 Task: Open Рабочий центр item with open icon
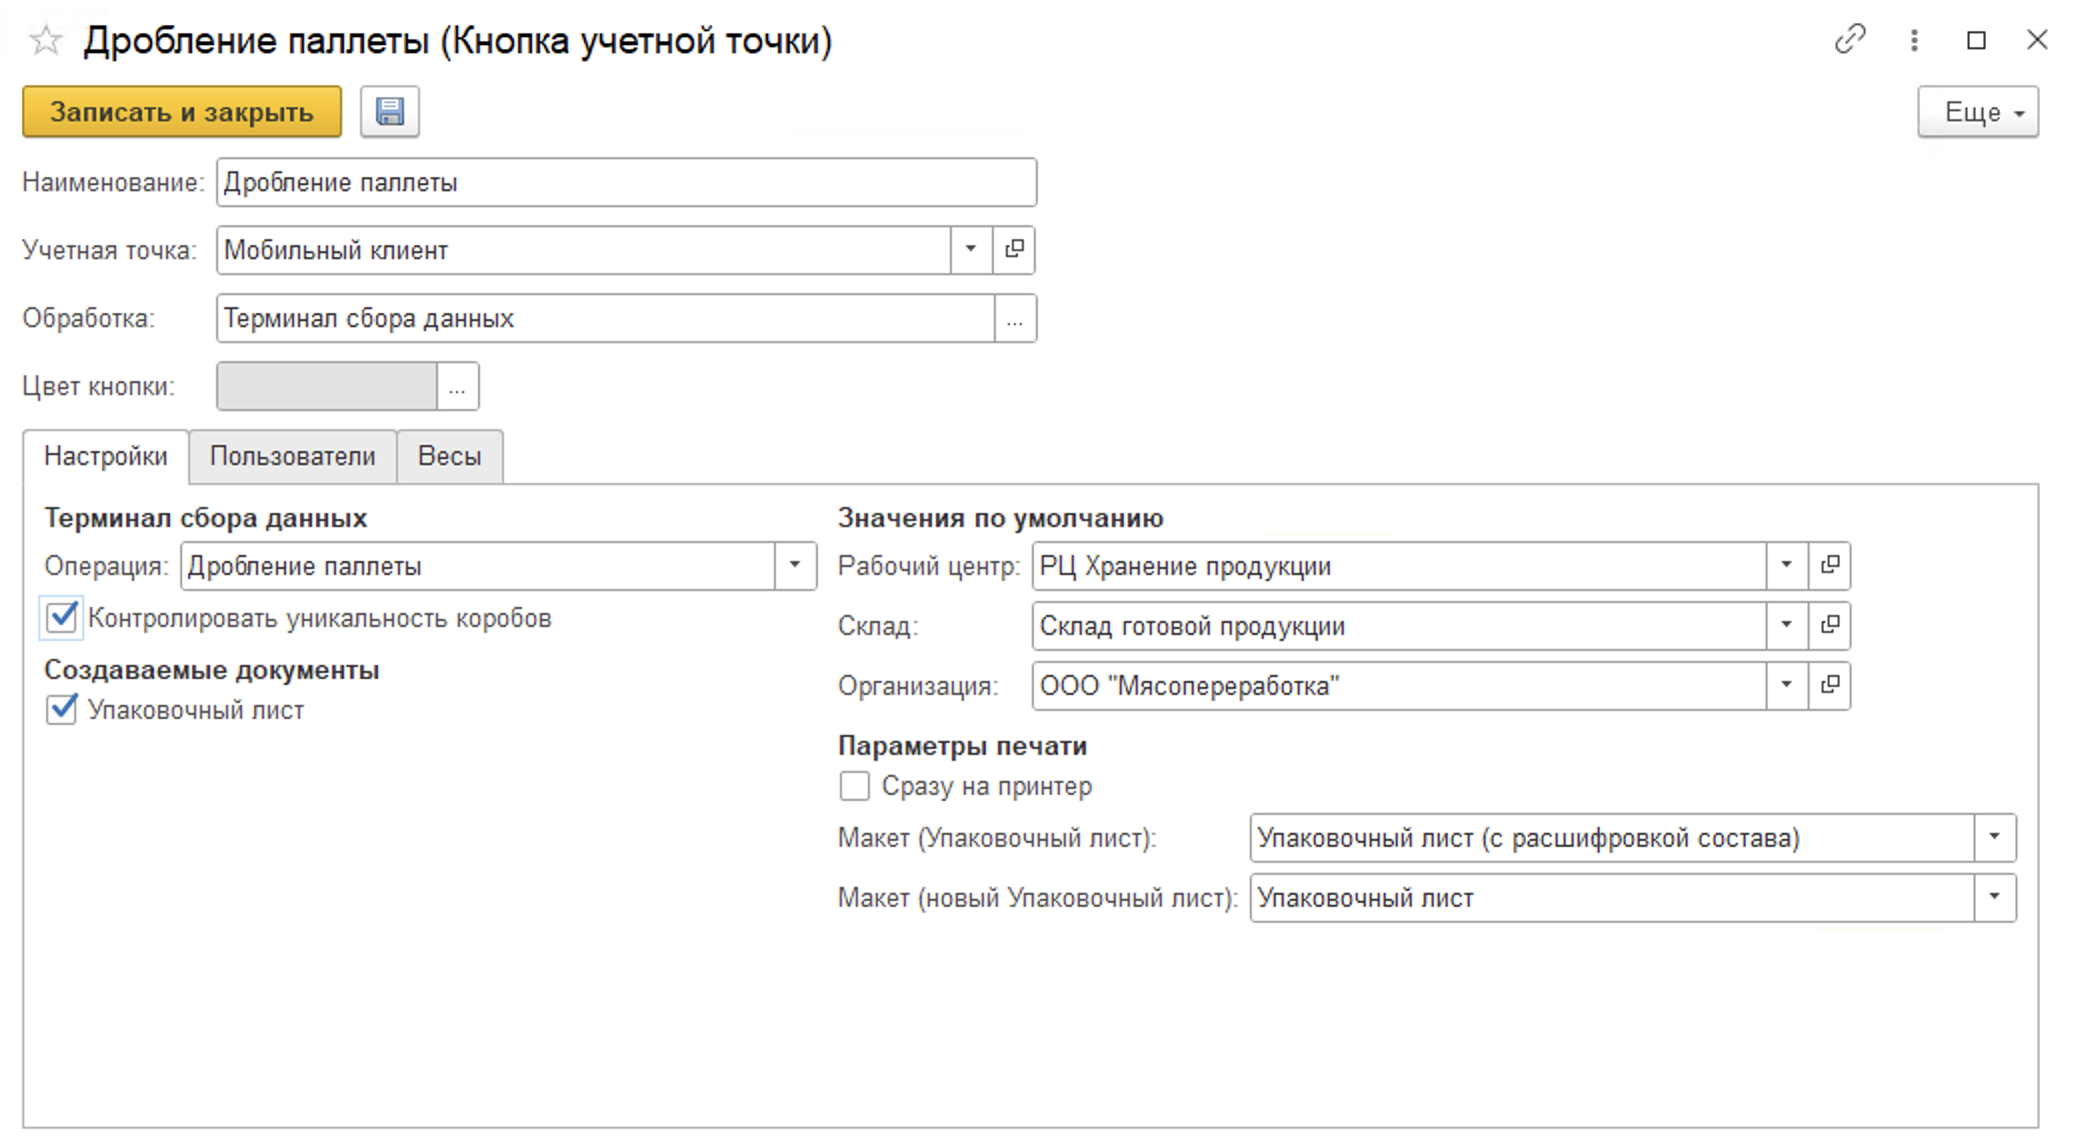pyautogui.click(x=1830, y=566)
